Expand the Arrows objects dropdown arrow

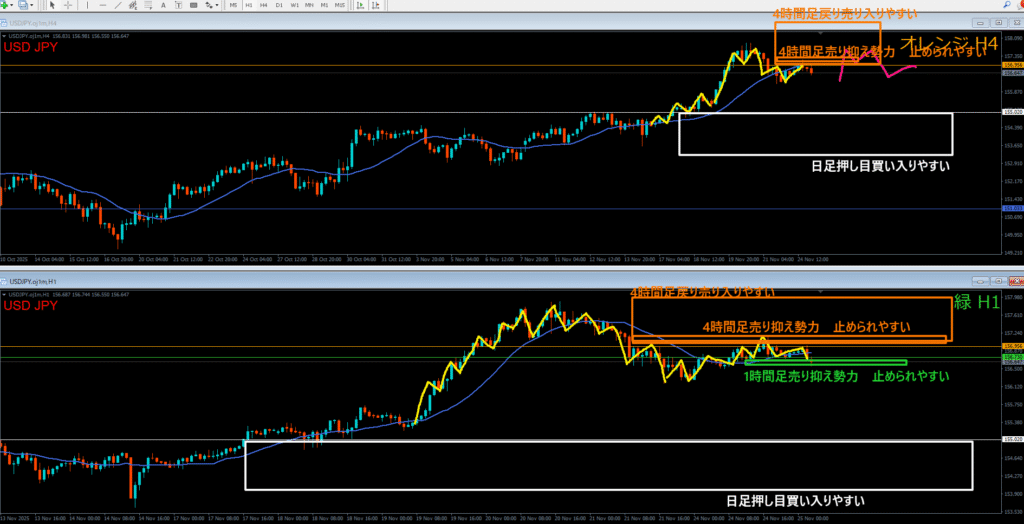(217, 5)
